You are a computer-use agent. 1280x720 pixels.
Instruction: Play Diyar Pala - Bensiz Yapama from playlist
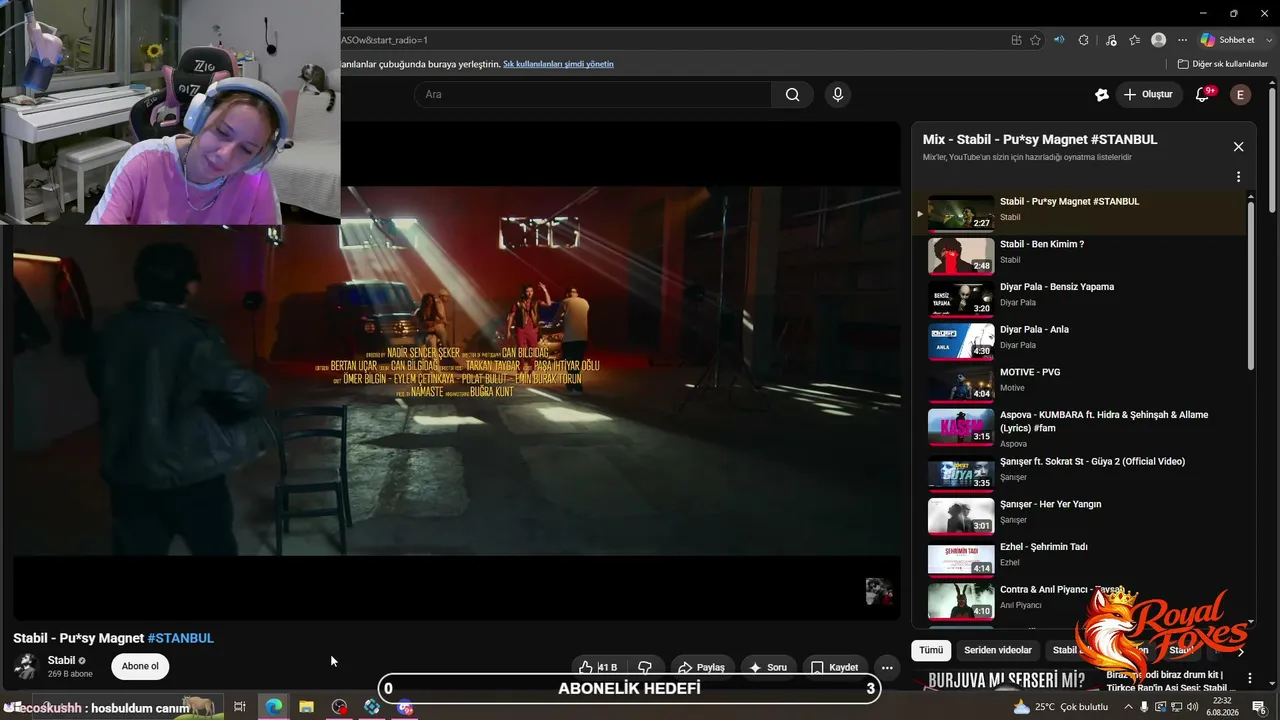click(1080, 299)
